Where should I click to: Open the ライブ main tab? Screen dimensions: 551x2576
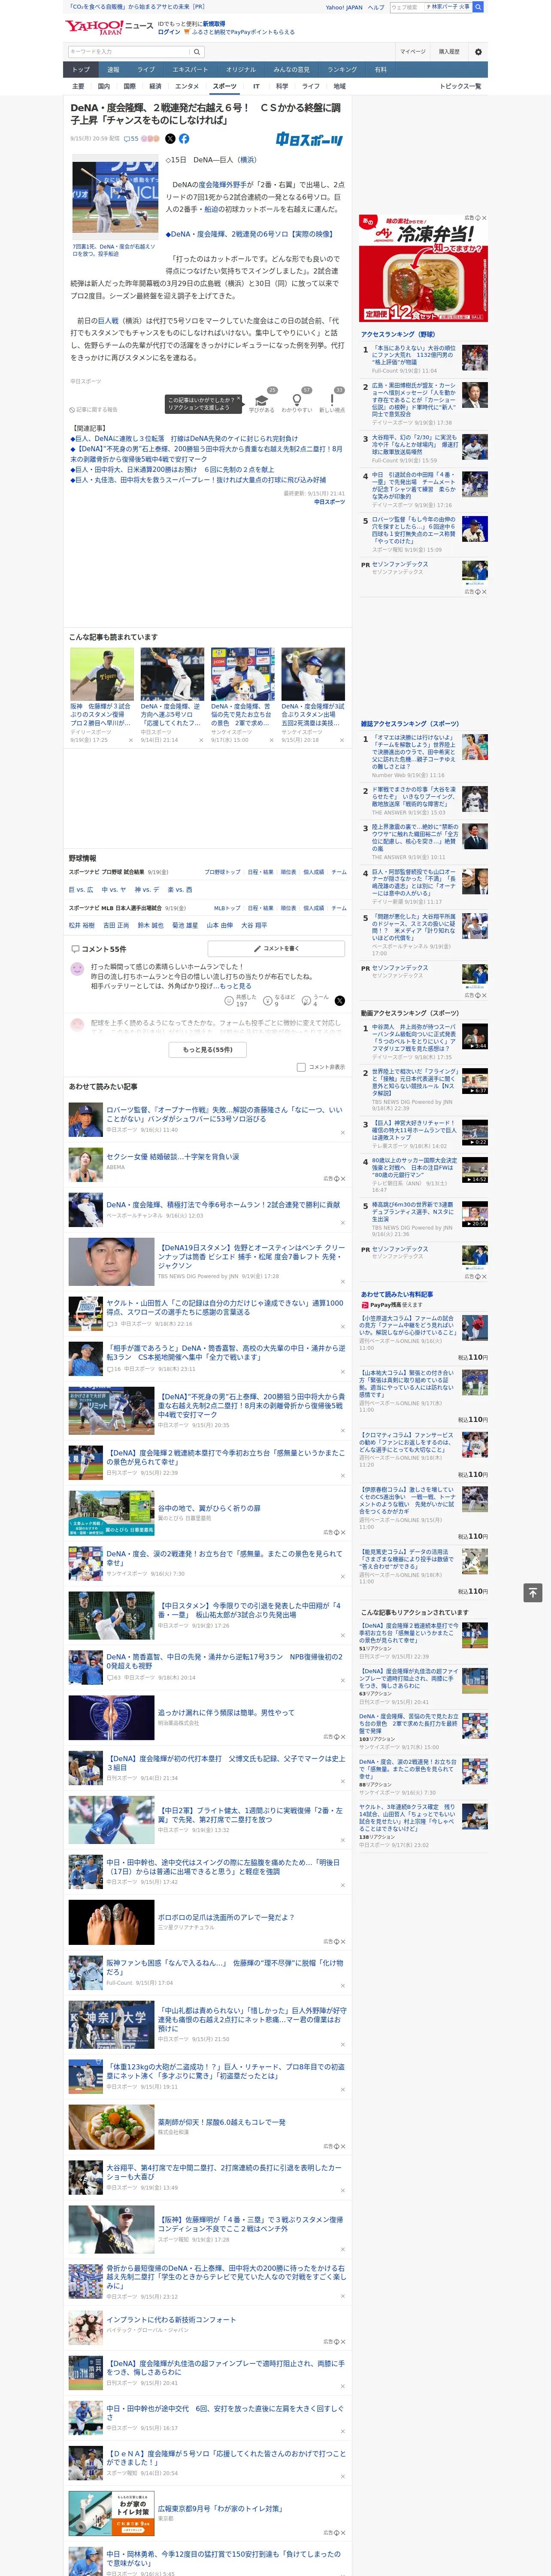(146, 69)
